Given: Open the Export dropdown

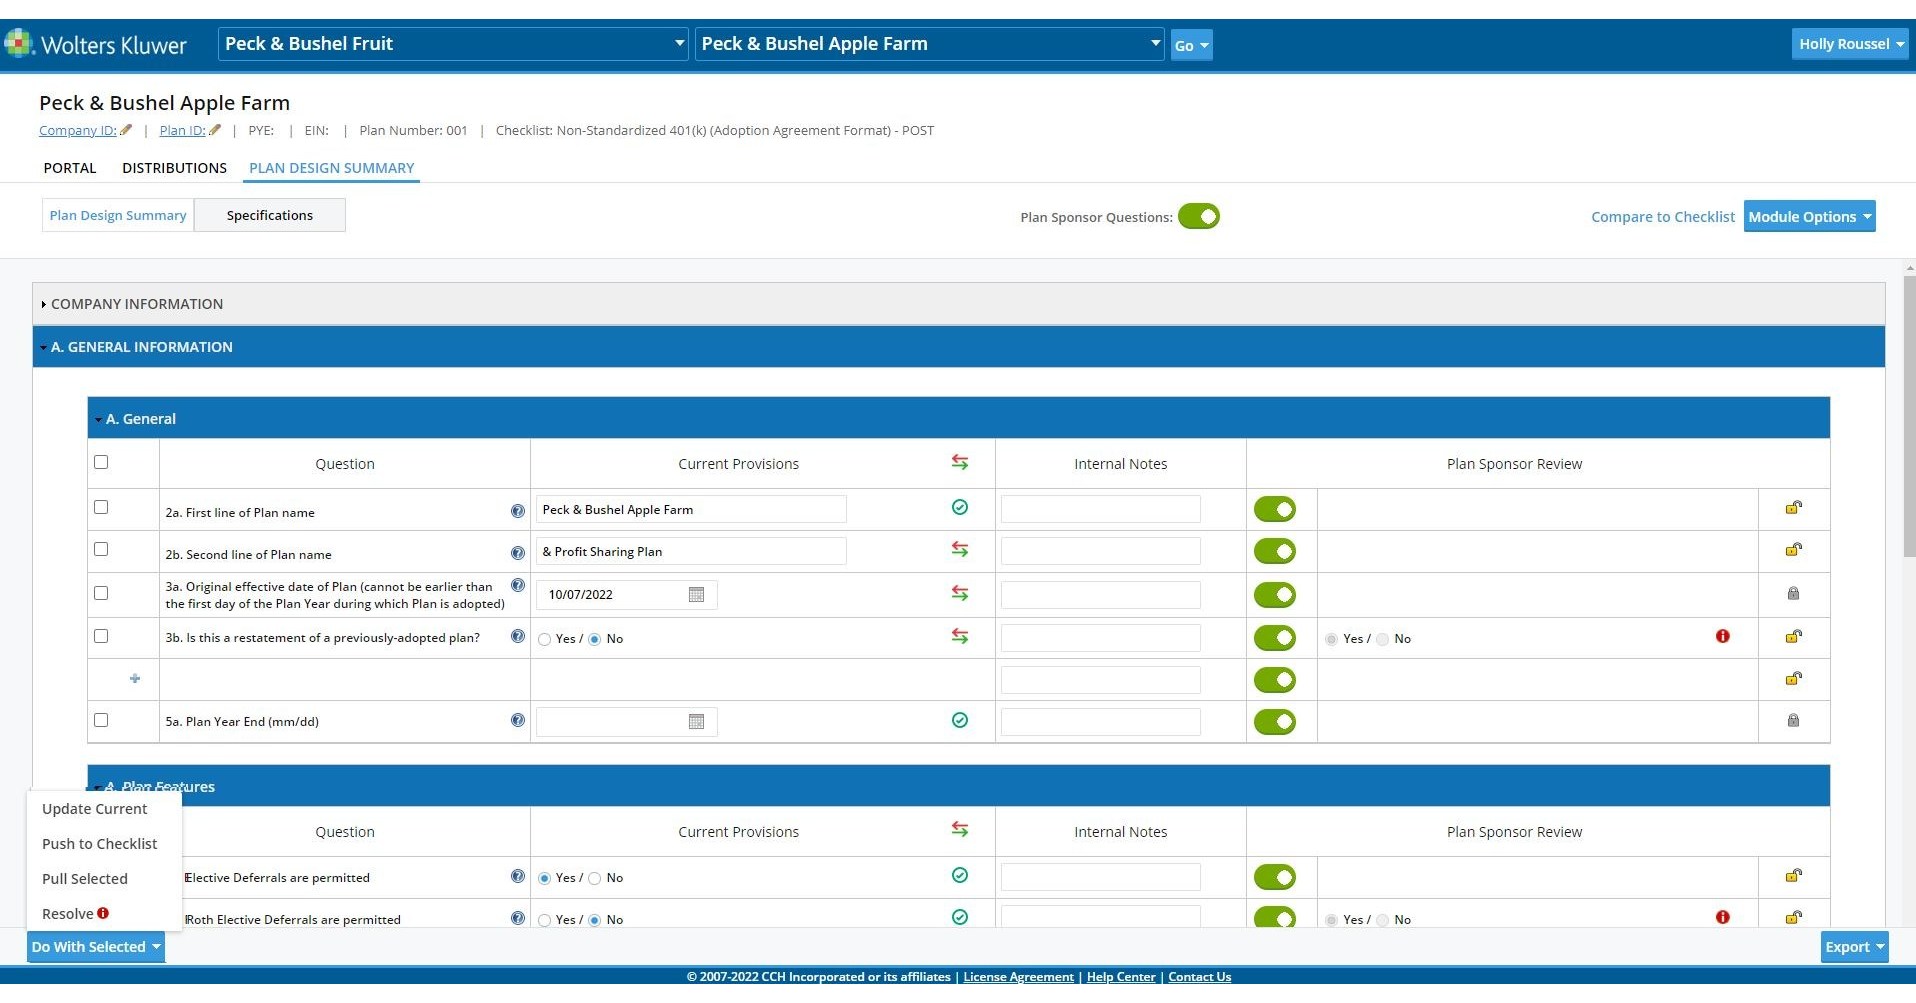Looking at the screenshot, I should [x=1853, y=946].
